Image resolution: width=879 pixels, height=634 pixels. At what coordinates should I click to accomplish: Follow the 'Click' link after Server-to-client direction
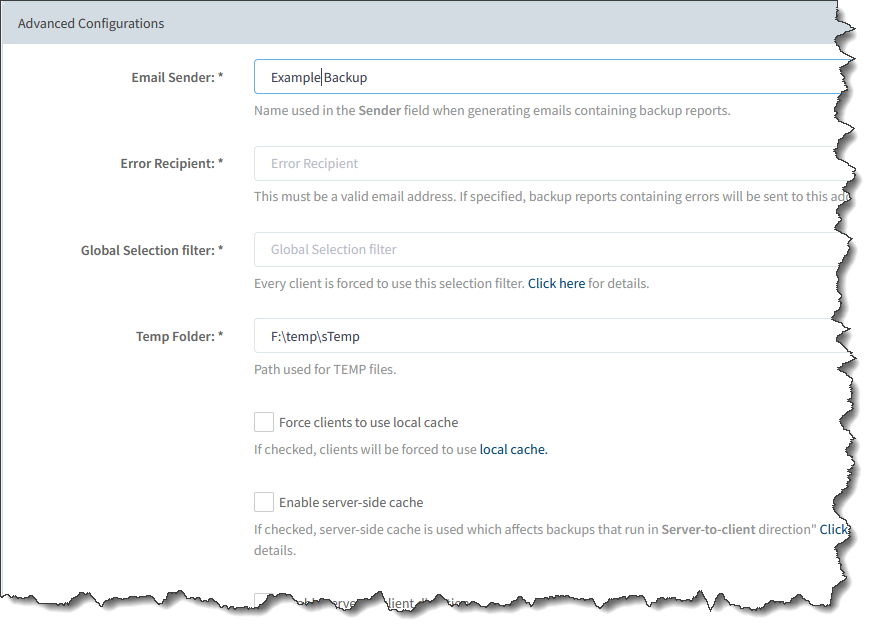click(x=834, y=529)
